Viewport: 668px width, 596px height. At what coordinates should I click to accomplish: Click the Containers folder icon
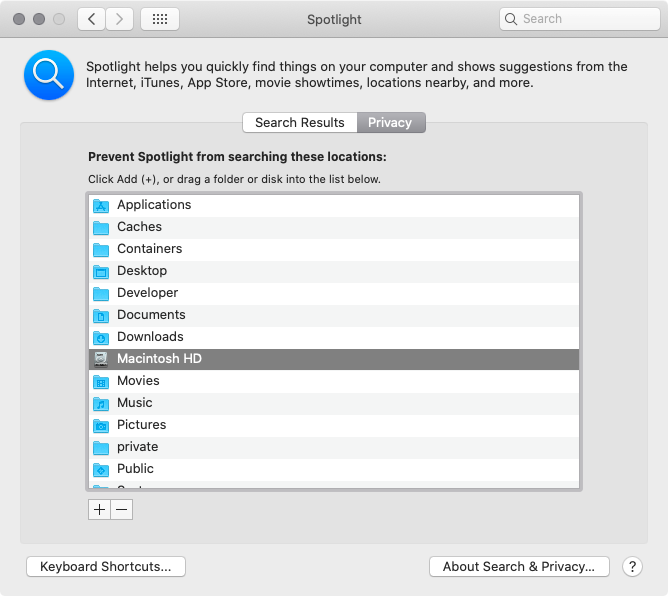tap(101, 249)
